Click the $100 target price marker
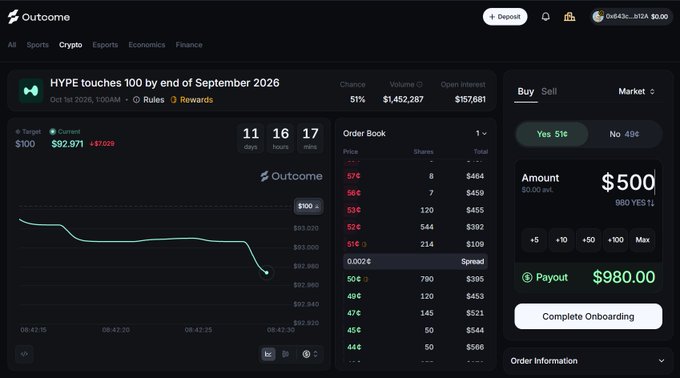 point(308,206)
